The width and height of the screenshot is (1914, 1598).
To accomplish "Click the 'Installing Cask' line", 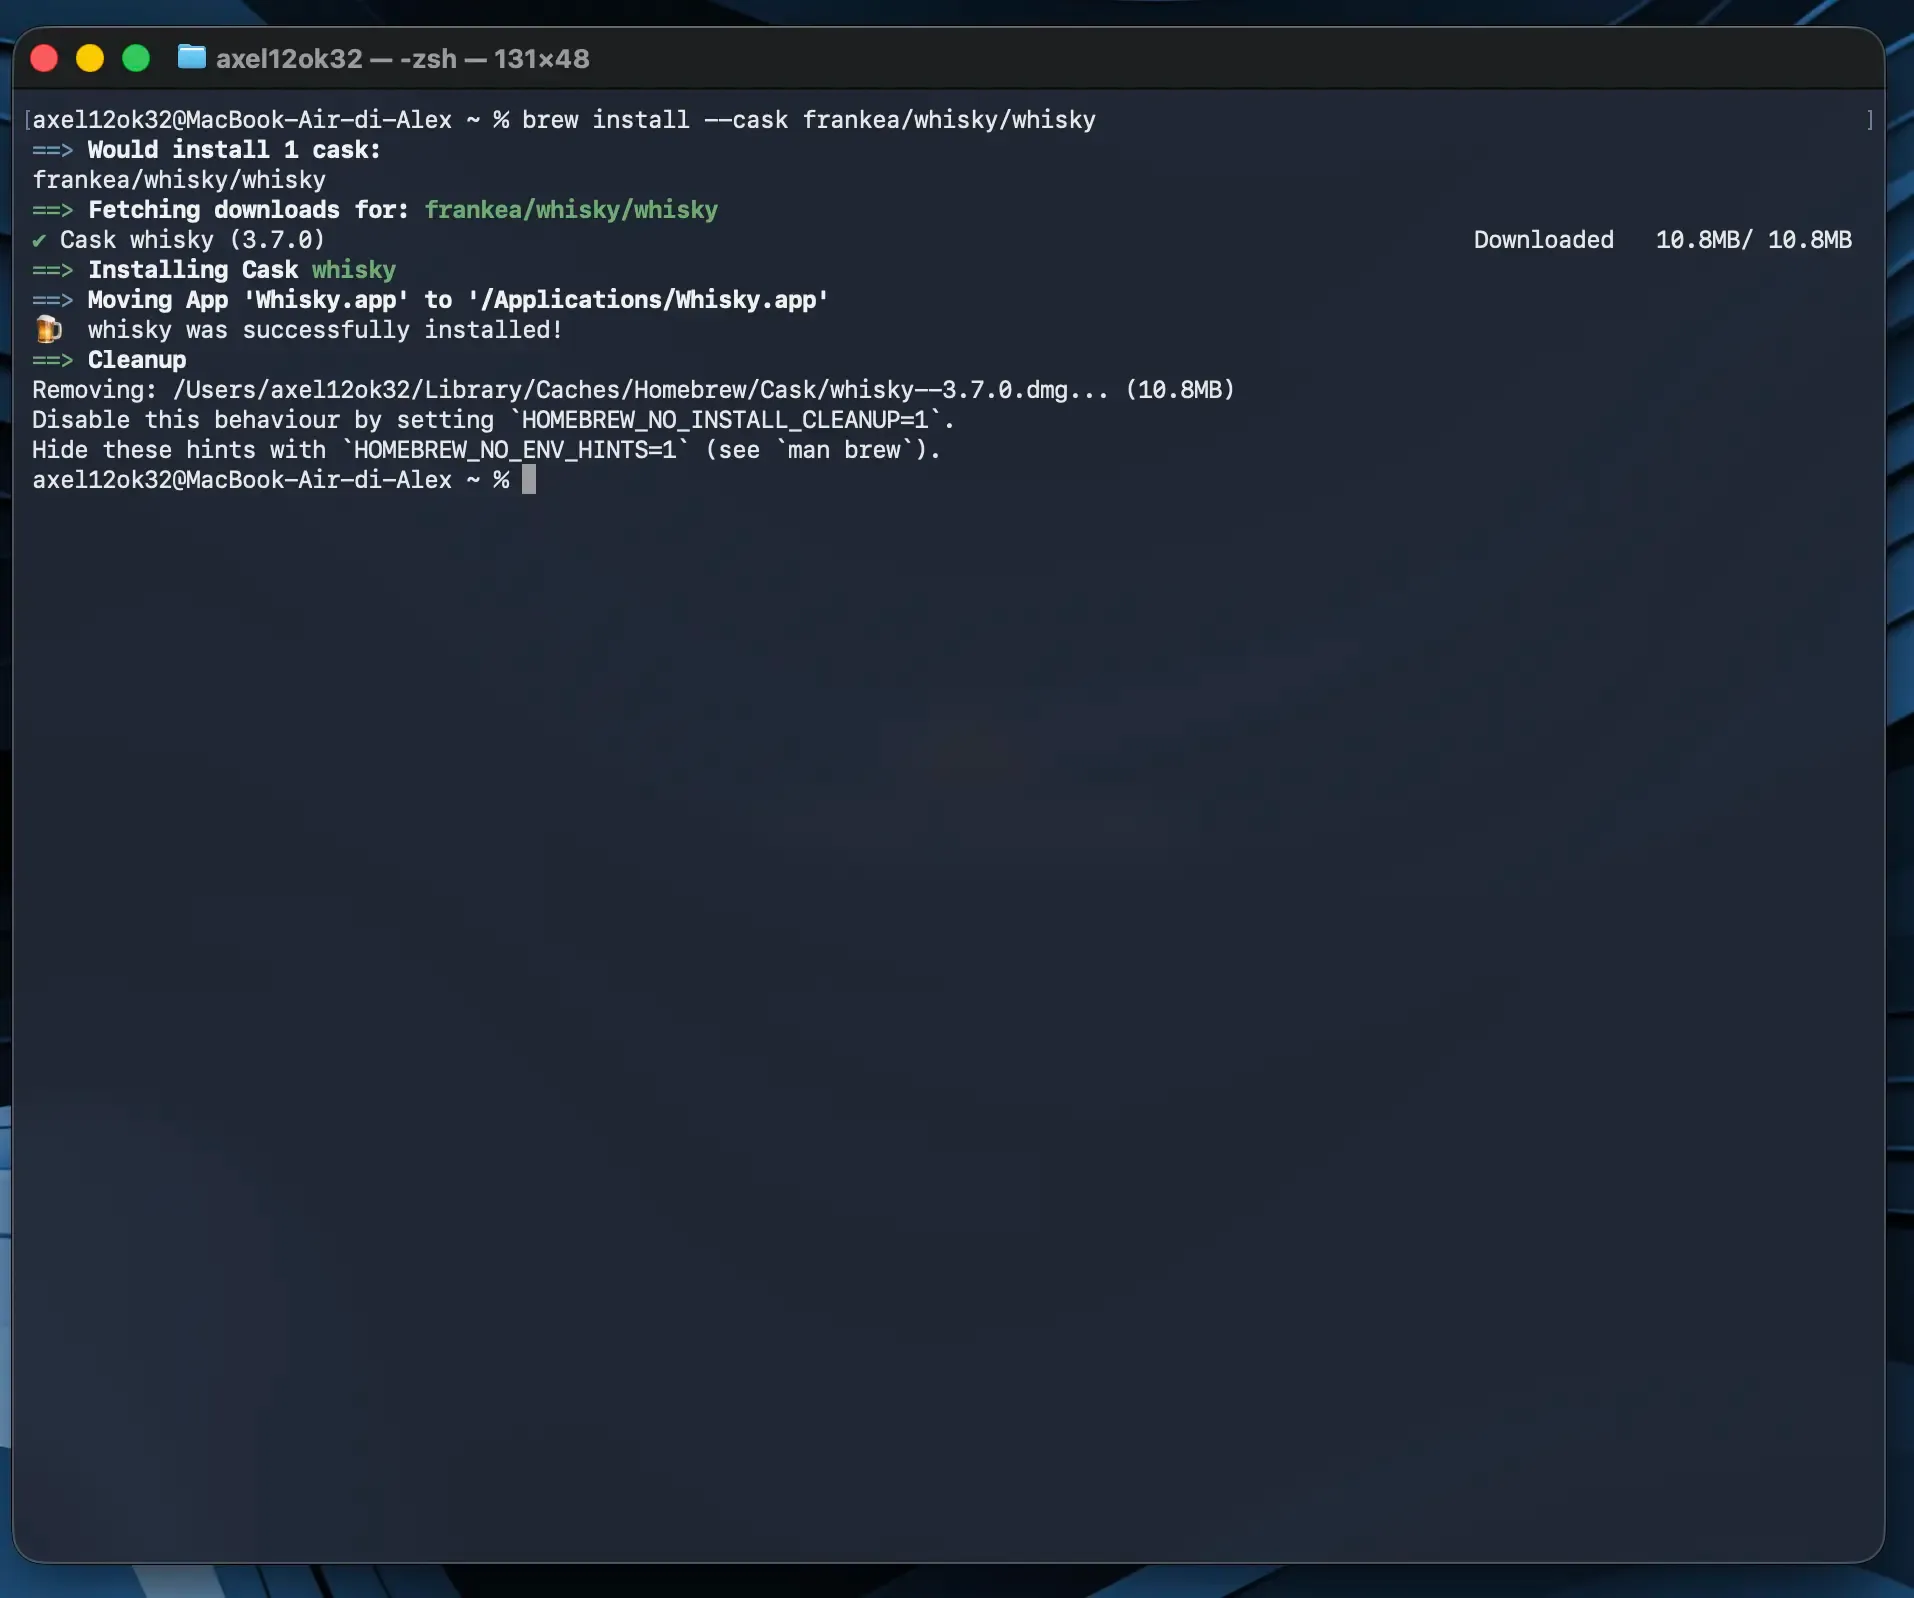I will tap(214, 270).
